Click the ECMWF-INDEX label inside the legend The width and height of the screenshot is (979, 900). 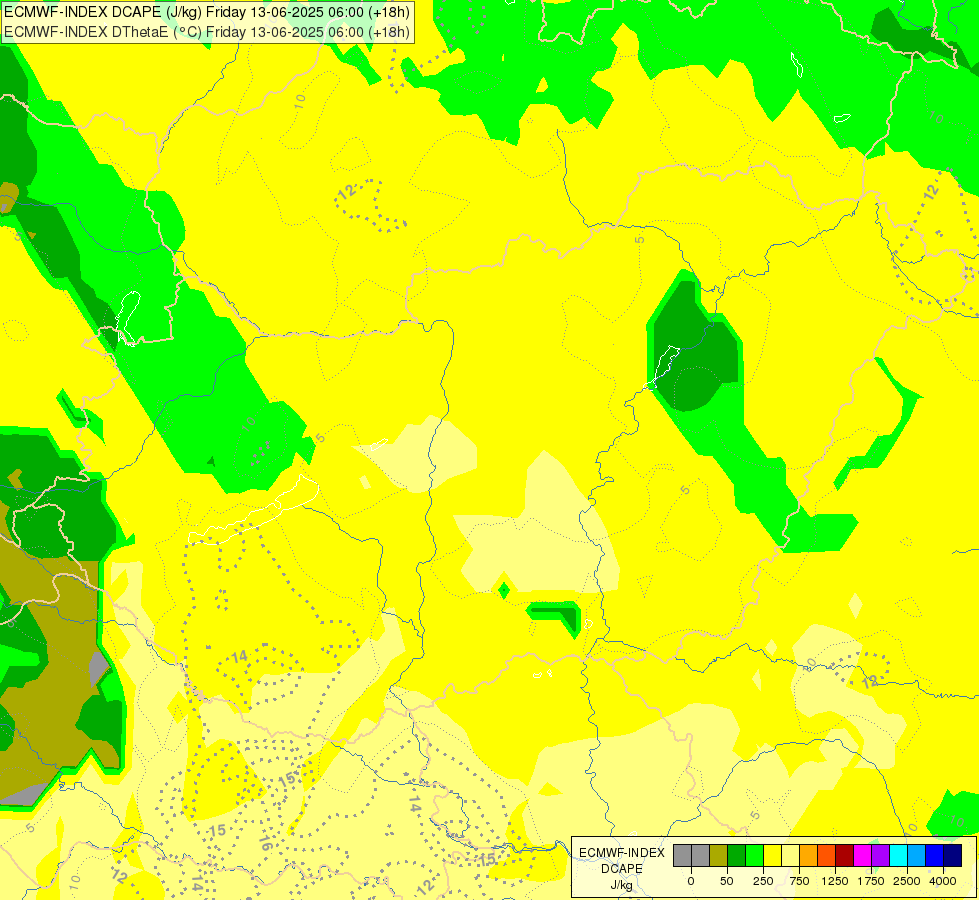coord(622,853)
